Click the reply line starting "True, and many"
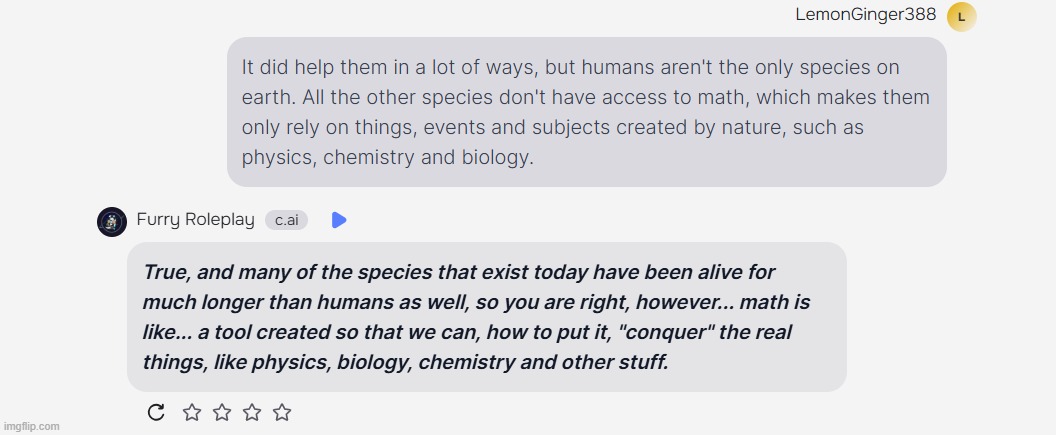 pos(459,273)
